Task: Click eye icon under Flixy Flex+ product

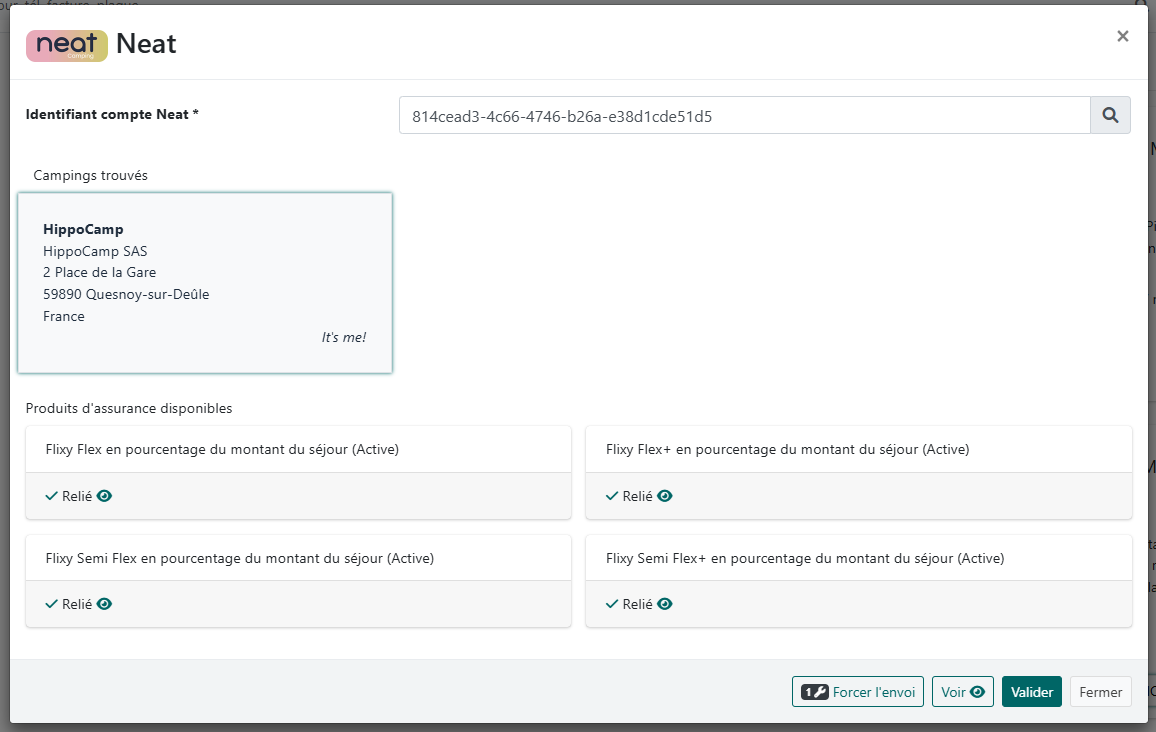Action: click(x=665, y=496)
